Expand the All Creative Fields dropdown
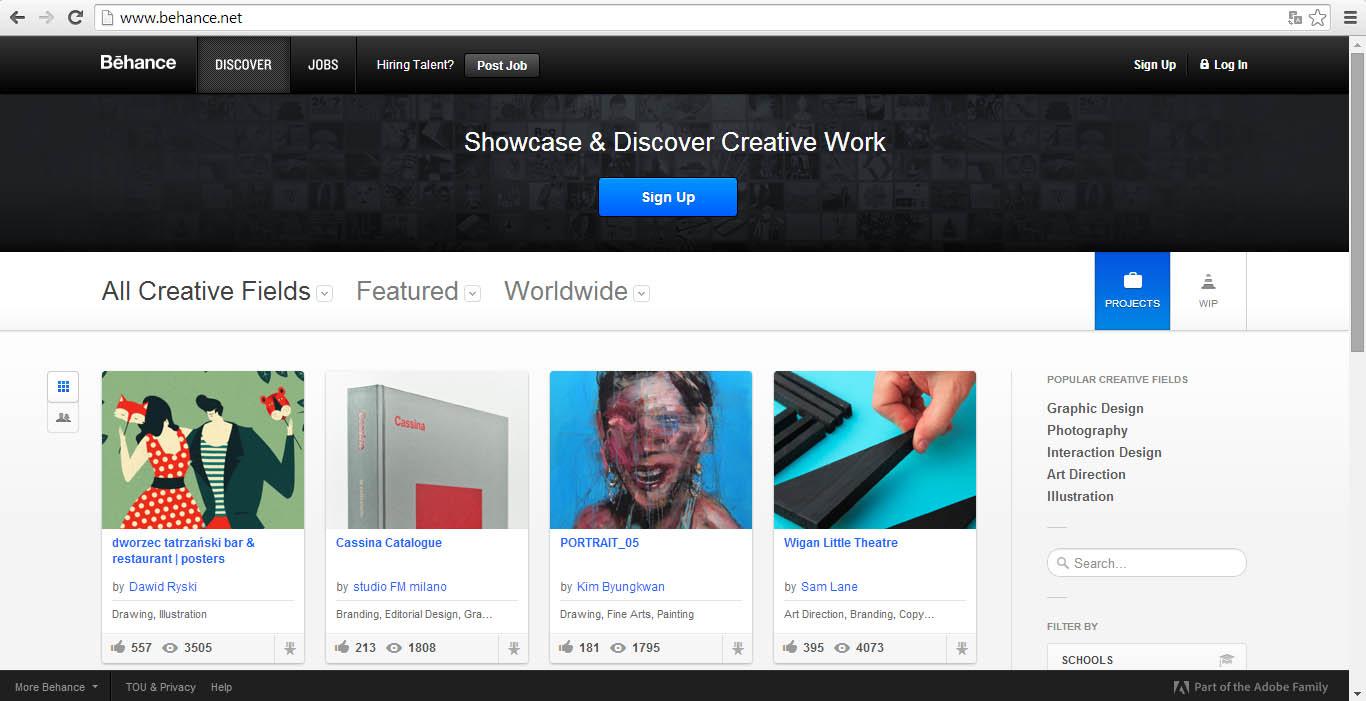This screenshot has height=701, width=1366. [x=324, y=293]
